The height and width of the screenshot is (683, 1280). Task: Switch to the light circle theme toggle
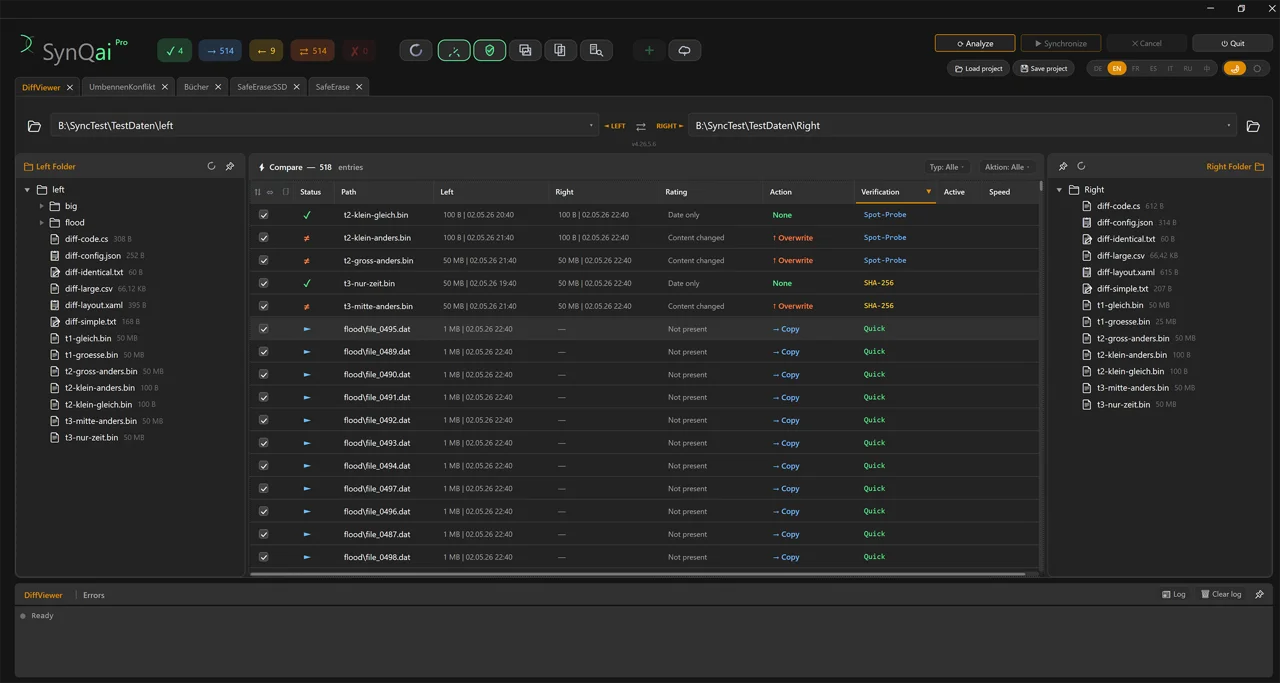1257,68
